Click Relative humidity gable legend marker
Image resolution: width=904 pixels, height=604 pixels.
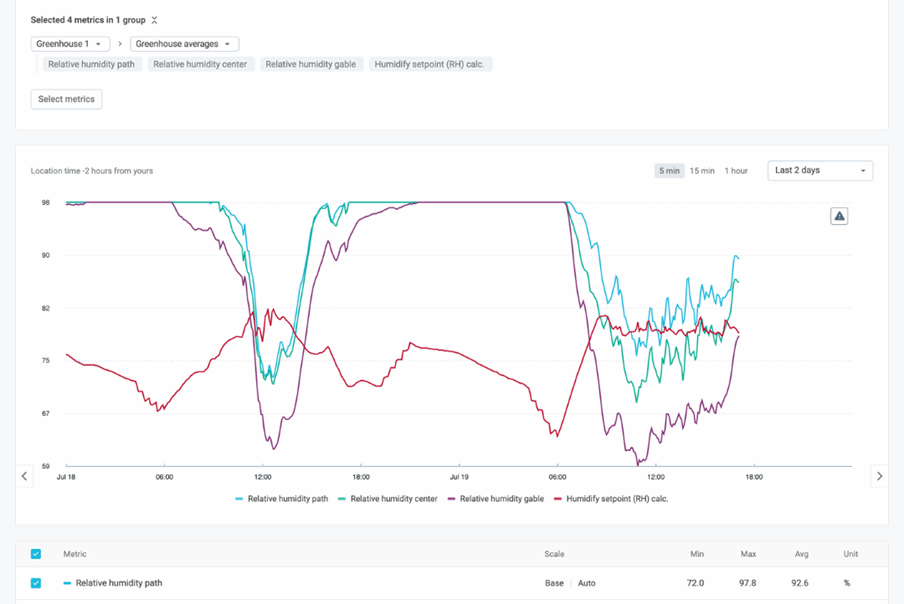[x=452, y=498]
